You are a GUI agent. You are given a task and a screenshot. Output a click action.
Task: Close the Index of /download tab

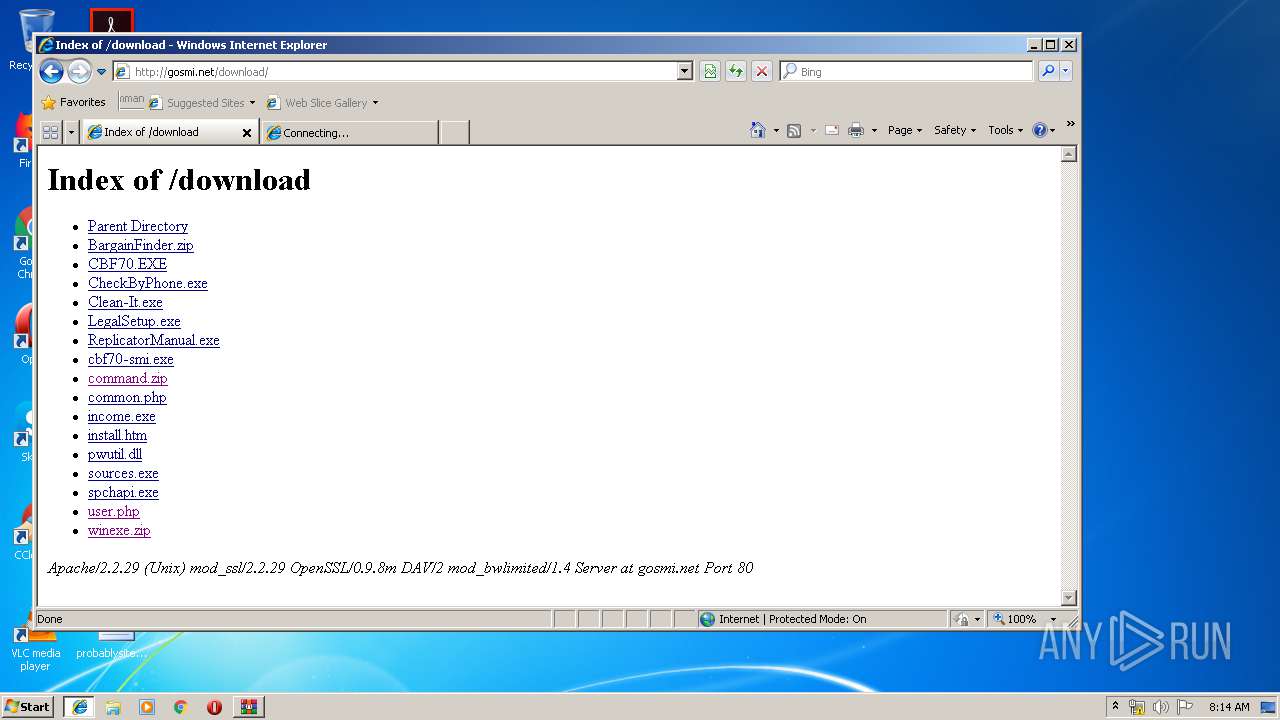coord(247,132)
